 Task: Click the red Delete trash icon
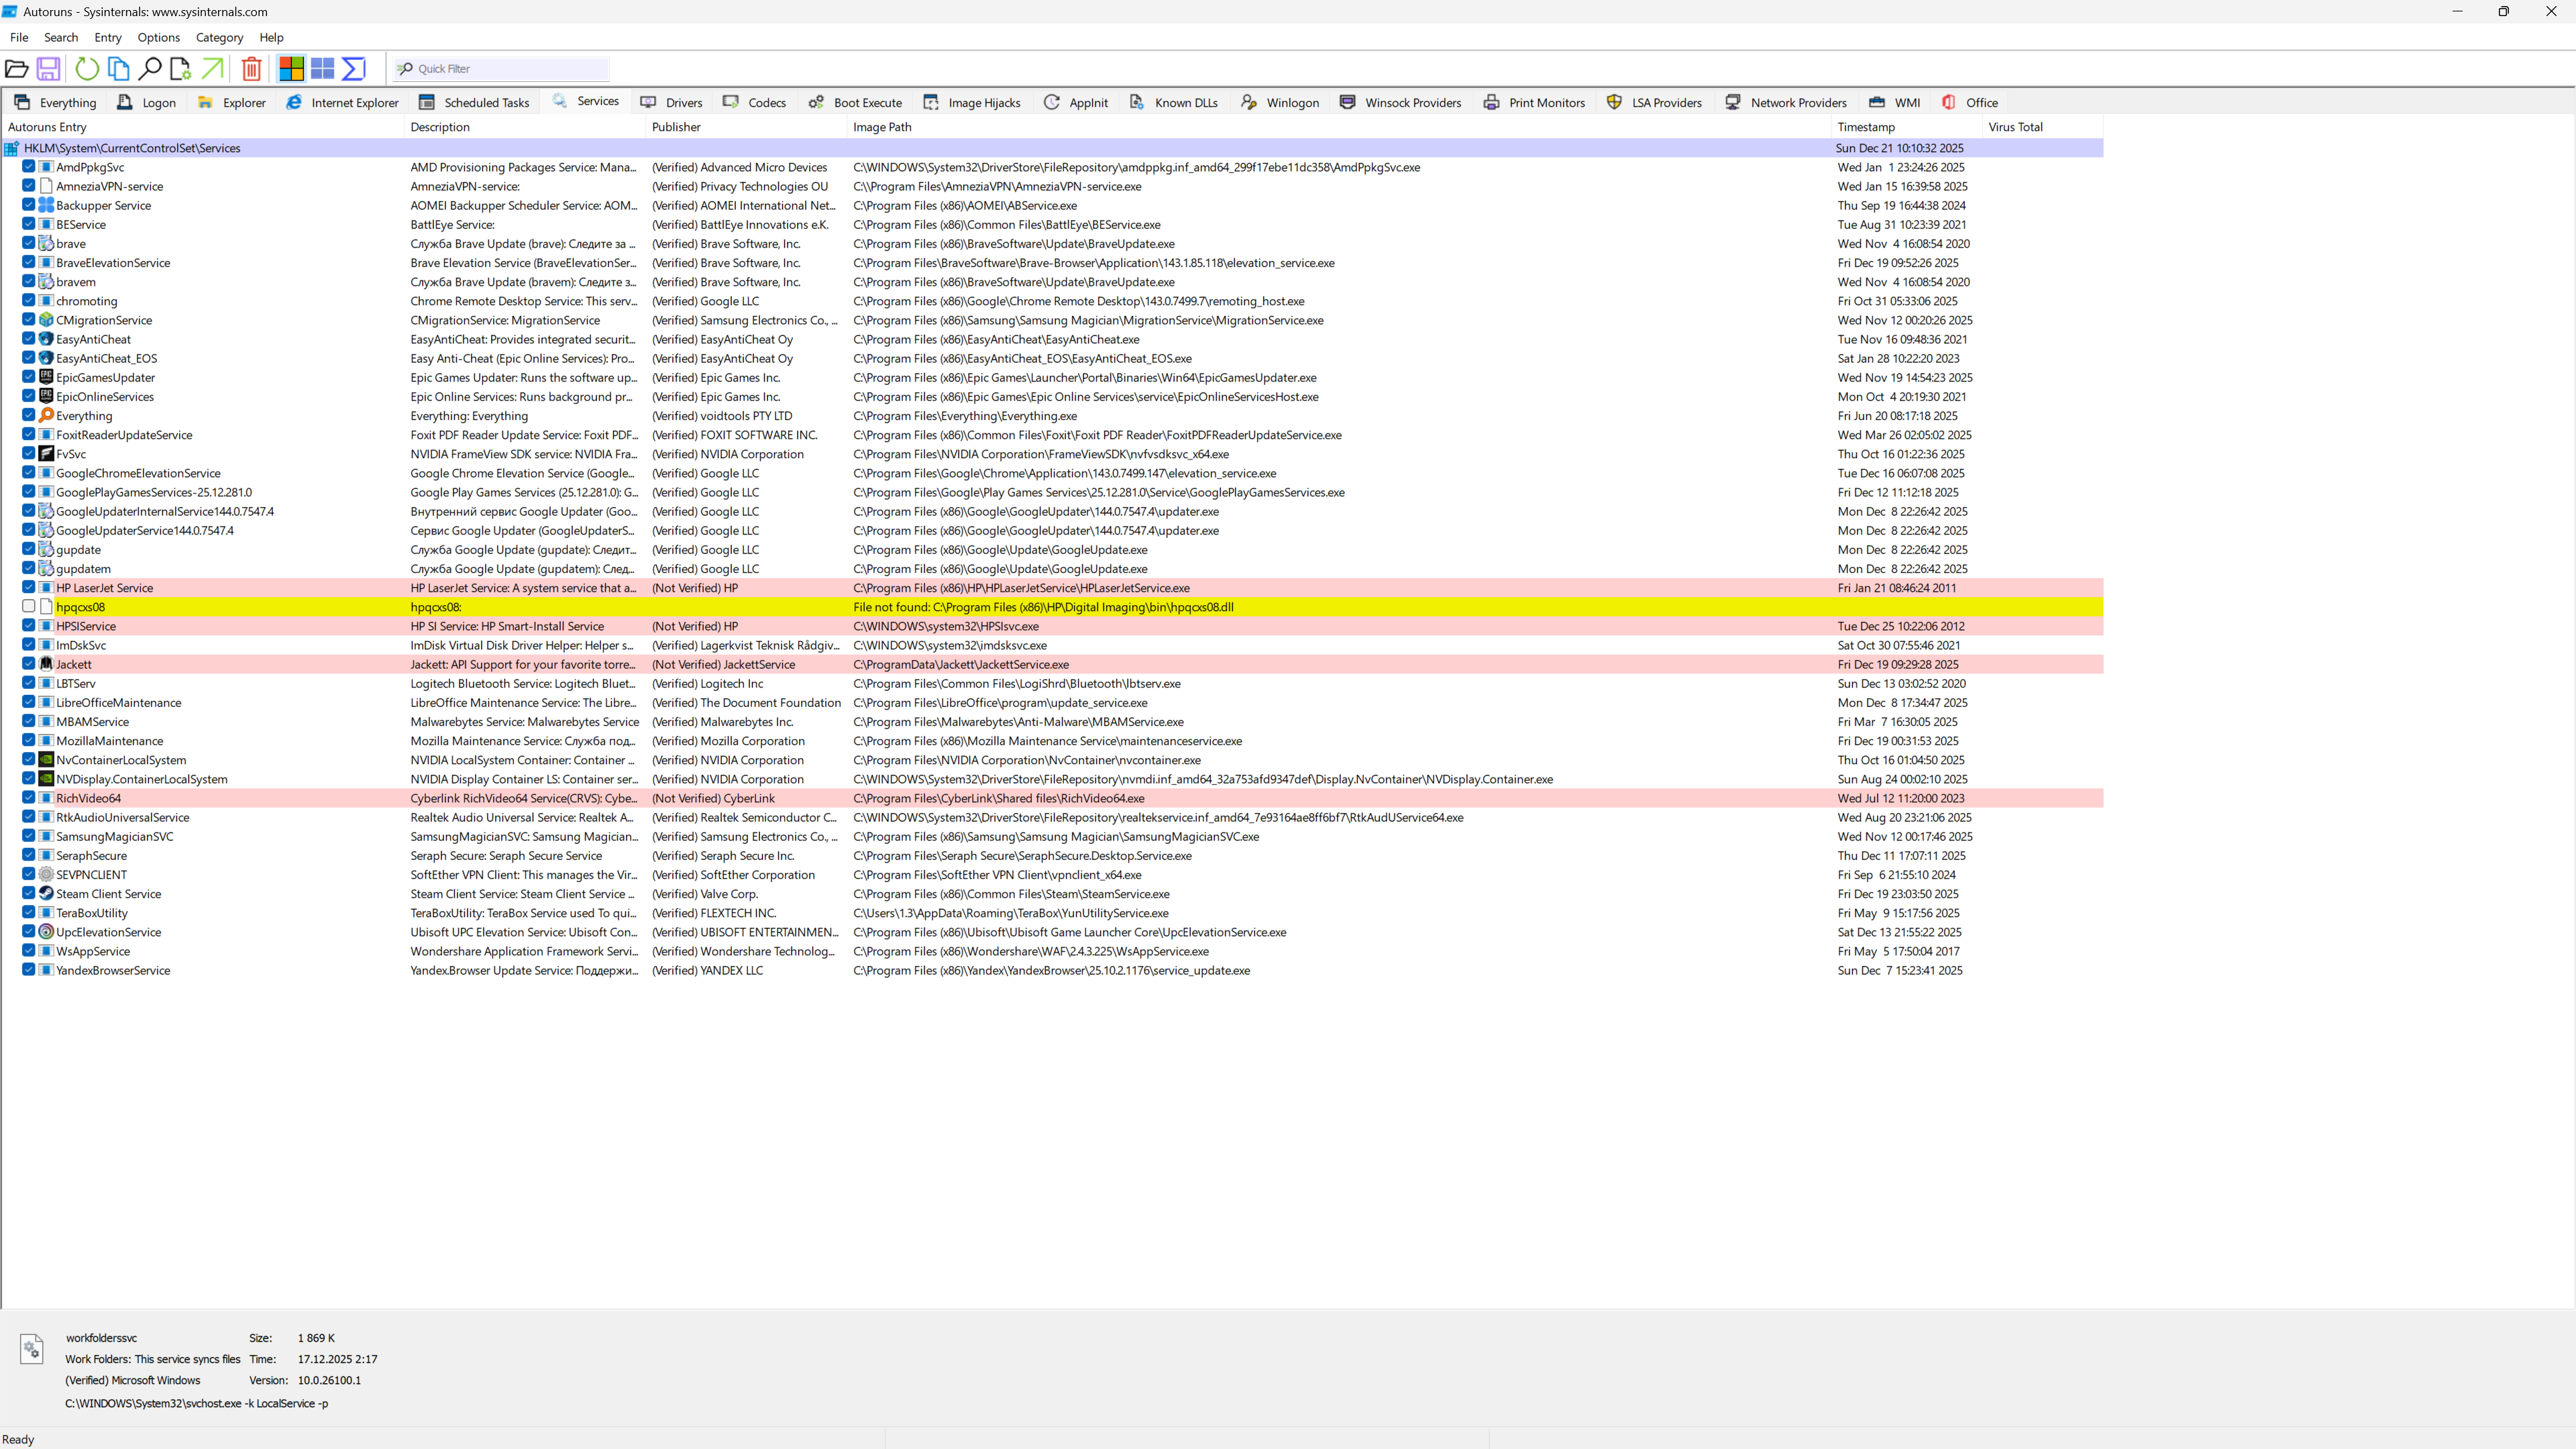pyautogui.click(x=252, y=68)
